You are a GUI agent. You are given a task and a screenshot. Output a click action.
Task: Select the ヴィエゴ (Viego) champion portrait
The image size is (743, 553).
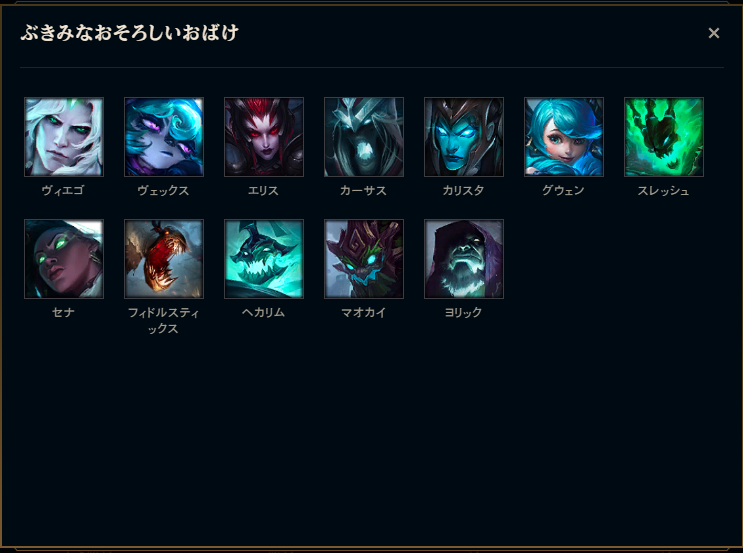click(64, 137)
